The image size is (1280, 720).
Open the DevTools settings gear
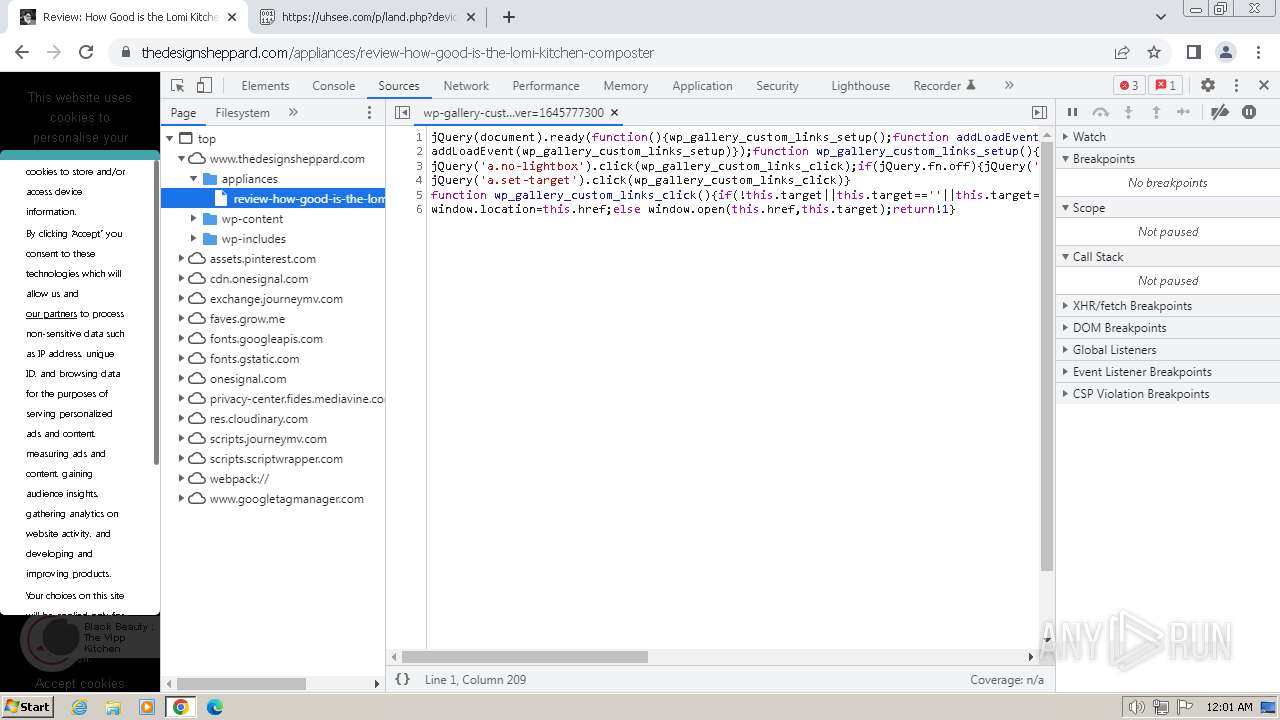point(1208,86)
